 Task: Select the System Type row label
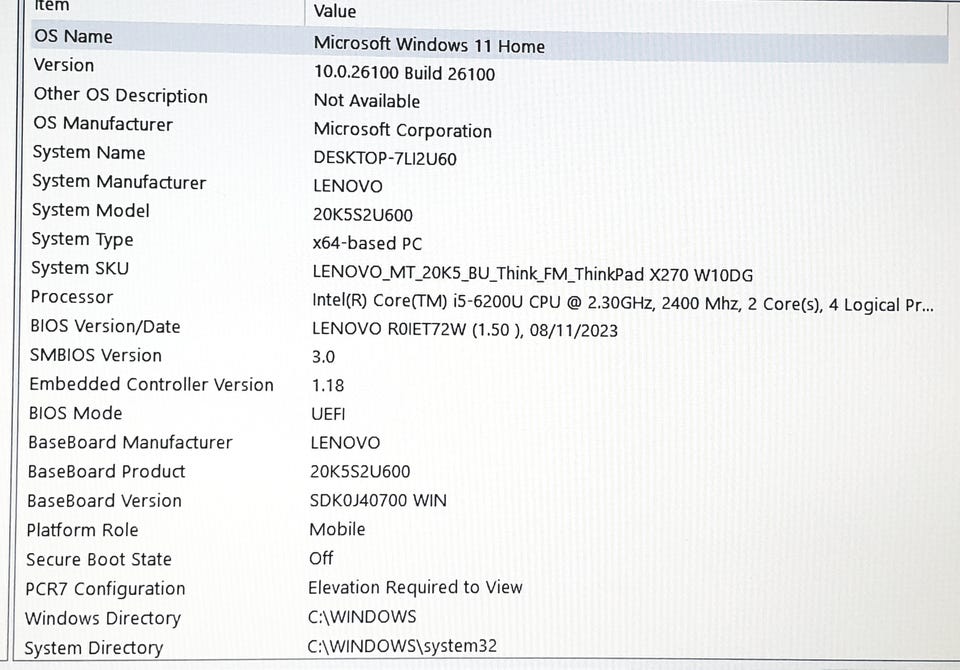[82, 239]
